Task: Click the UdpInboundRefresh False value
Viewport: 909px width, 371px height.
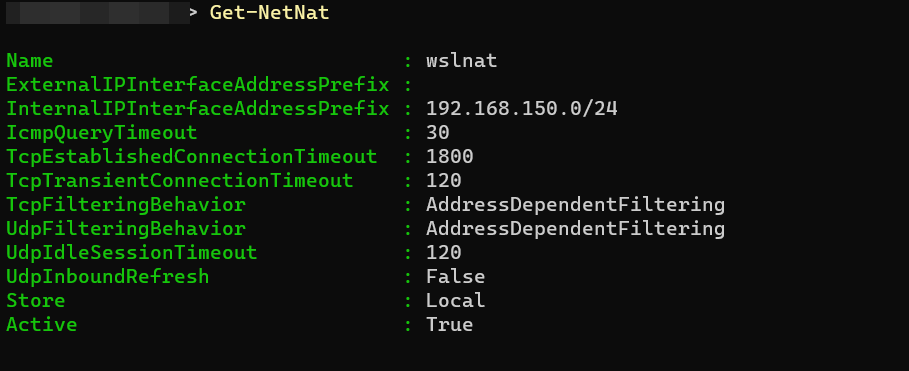Action: [x=456, y=277]
